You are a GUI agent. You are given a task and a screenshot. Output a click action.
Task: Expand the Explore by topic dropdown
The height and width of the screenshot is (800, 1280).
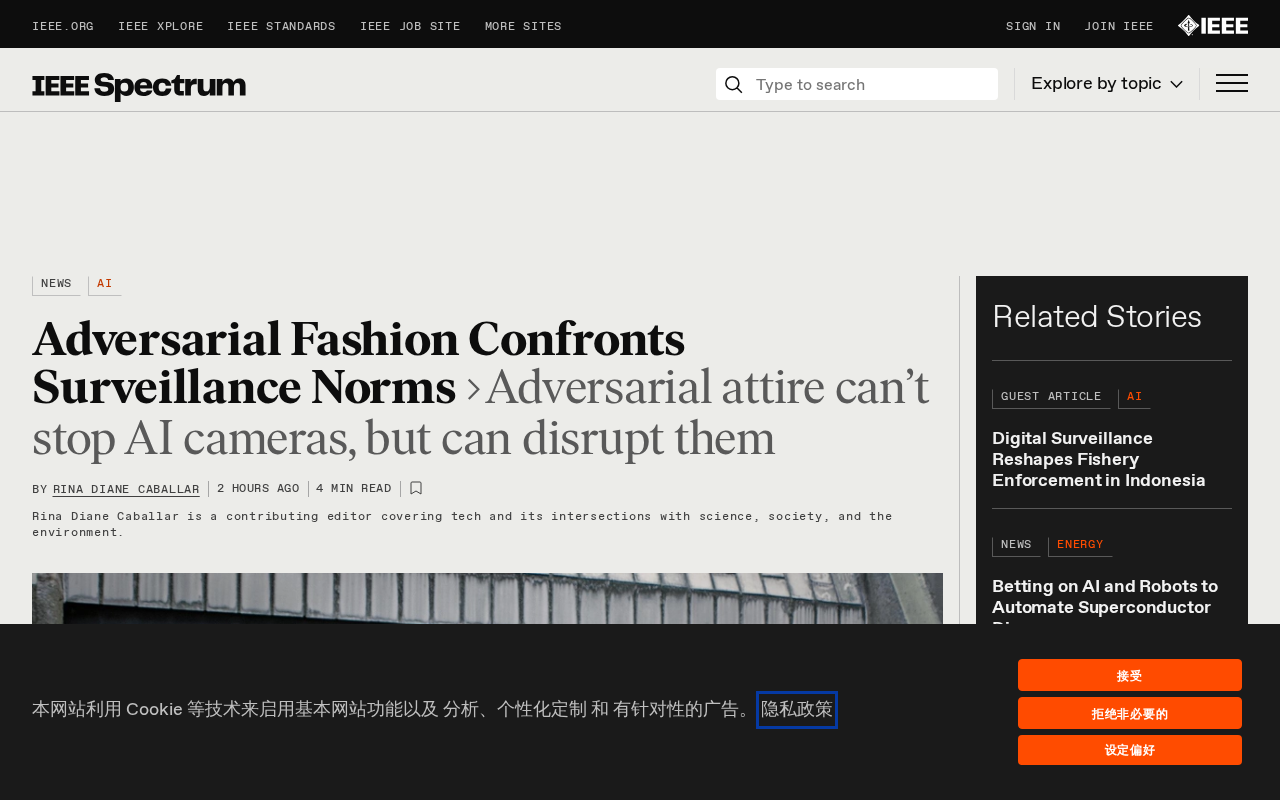point(1107,84)
